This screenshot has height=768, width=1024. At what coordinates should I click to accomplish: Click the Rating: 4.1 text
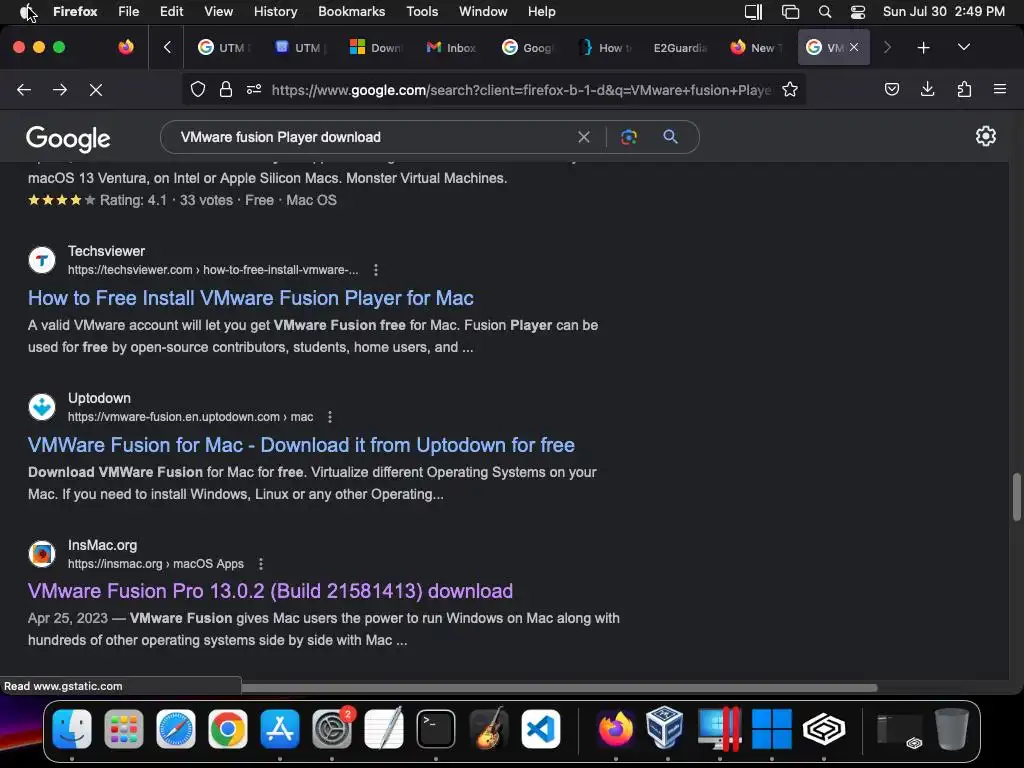pos(133,200)
